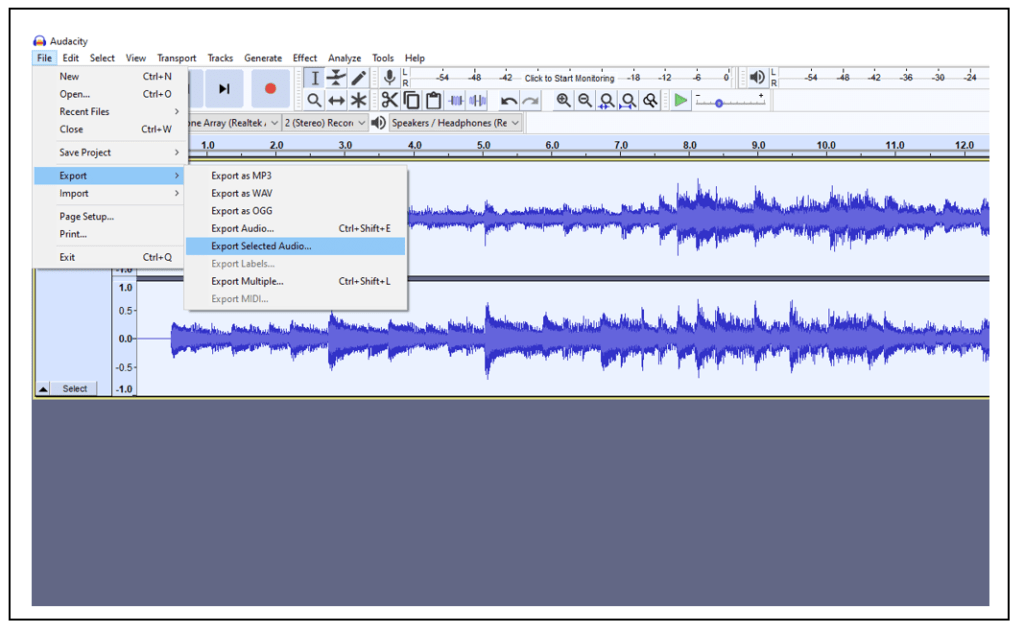
Task: Click the 6.0 mark on the timeline ruler
Action: [551, 144]
